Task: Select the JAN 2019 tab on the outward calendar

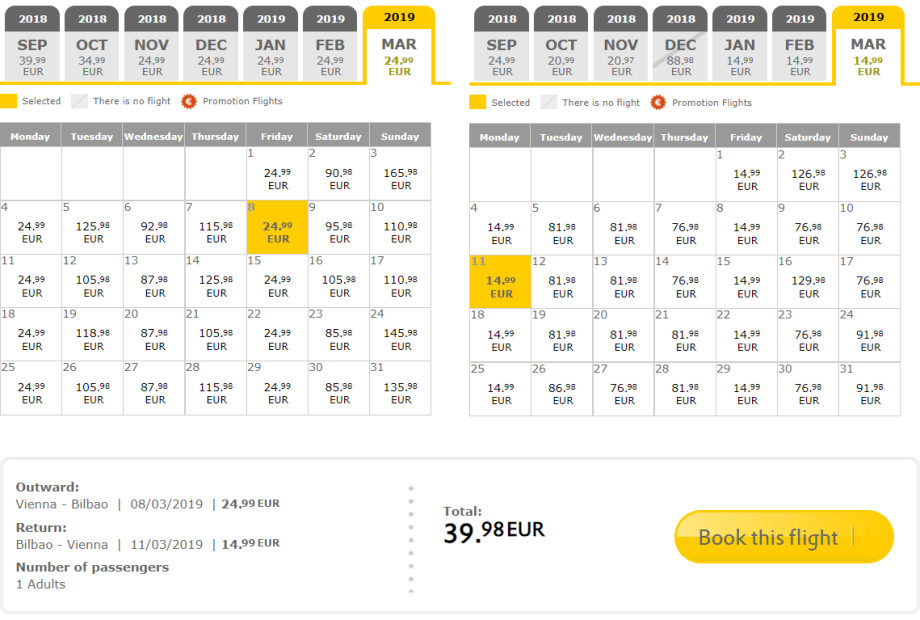Action: [270, 45]
